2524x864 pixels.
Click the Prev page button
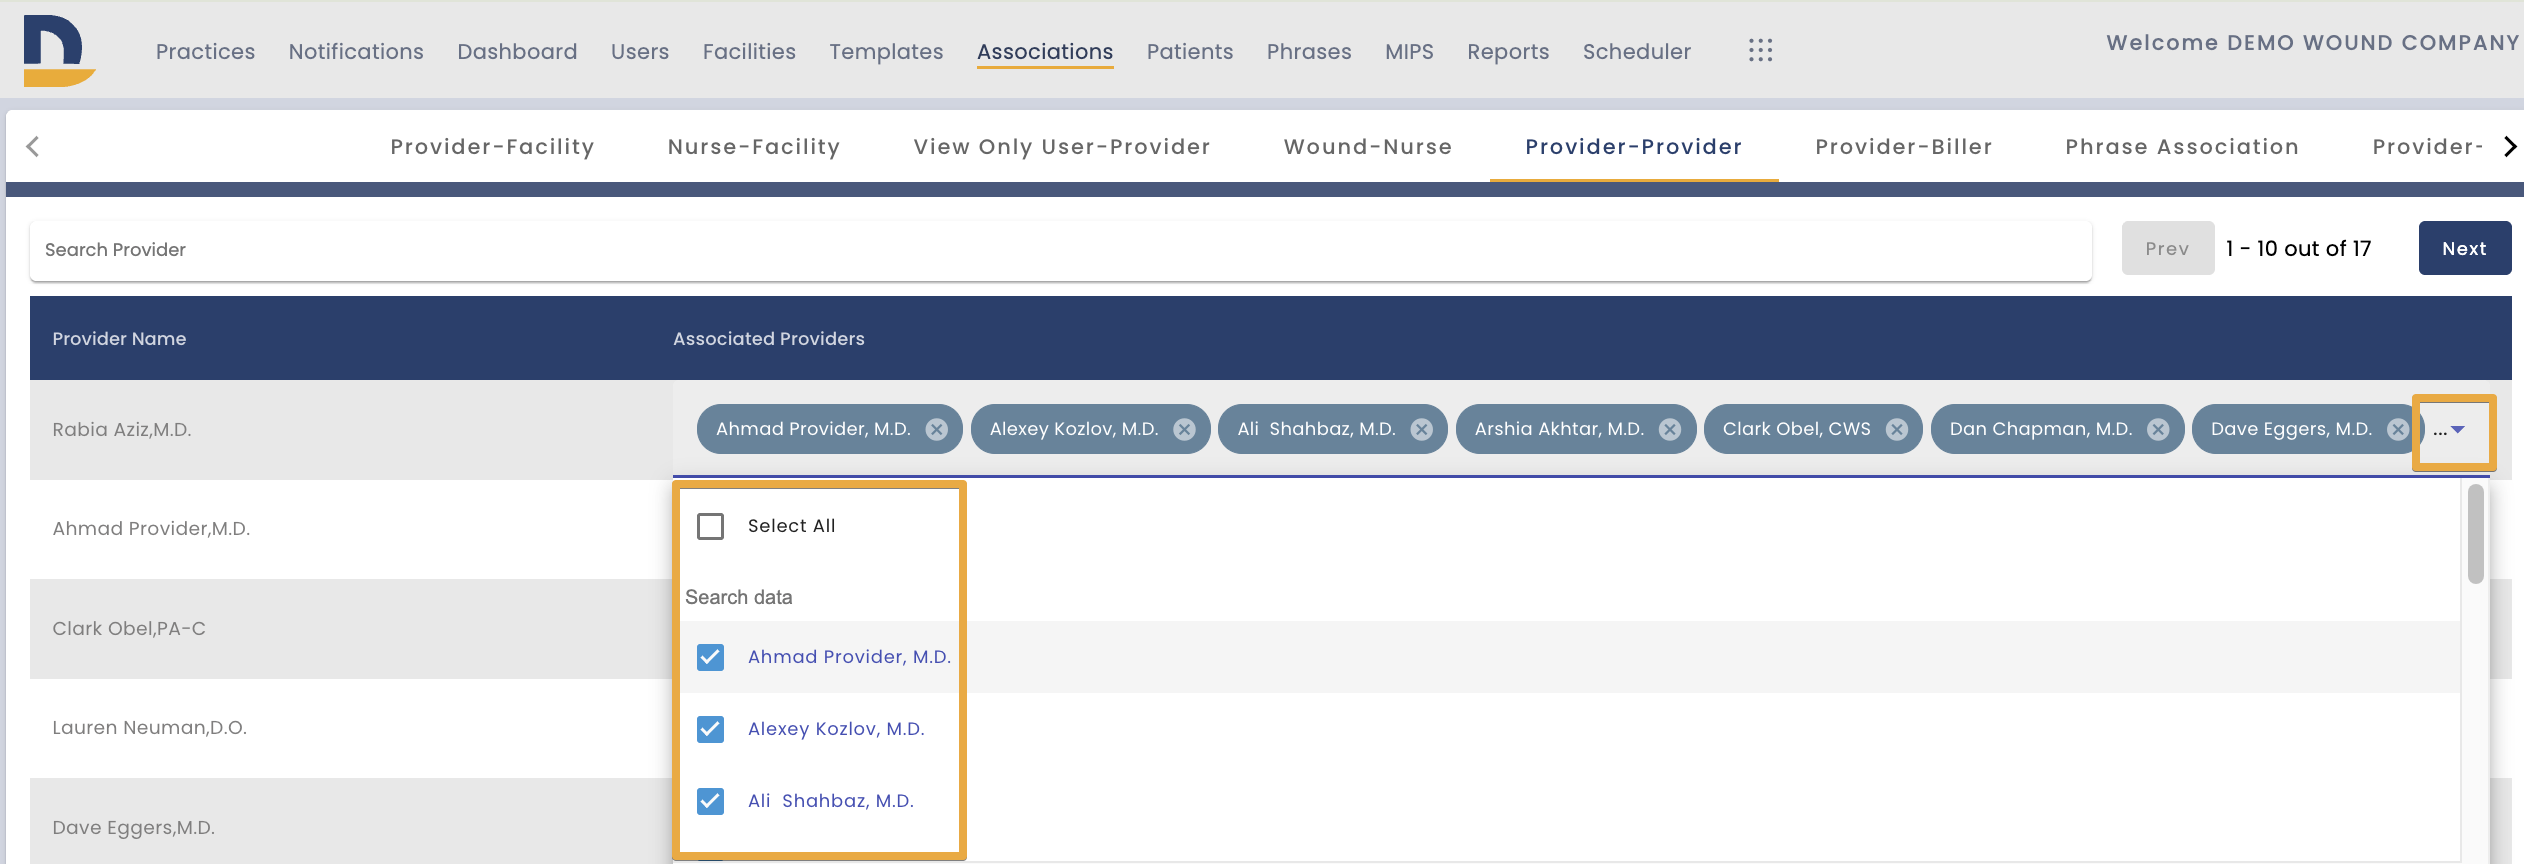coord(2168,248)
